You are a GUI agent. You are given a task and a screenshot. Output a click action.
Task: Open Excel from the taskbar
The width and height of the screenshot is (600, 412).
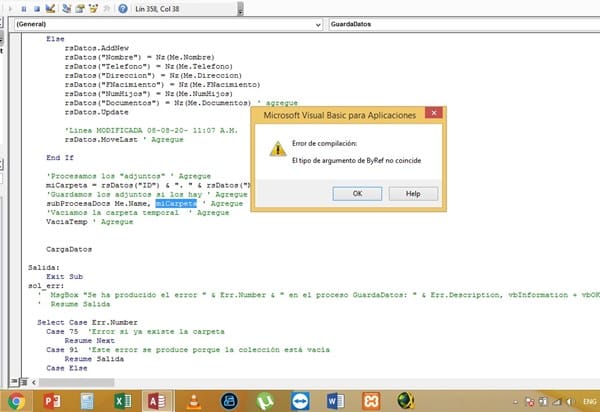[120, 400]
